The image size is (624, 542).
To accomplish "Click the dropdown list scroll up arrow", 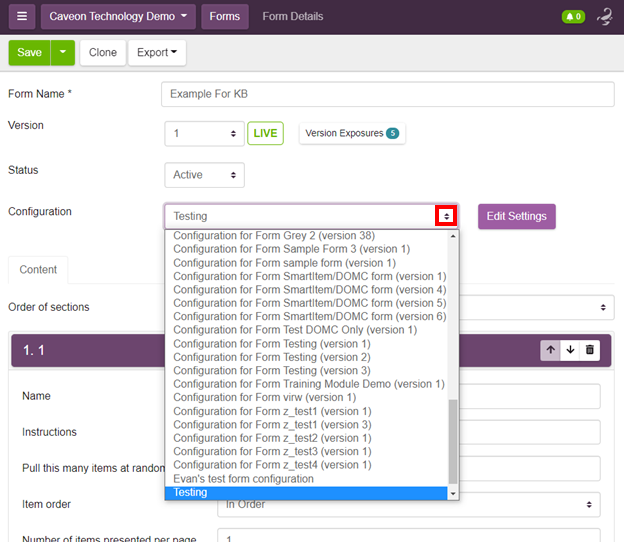I will 453,236.
